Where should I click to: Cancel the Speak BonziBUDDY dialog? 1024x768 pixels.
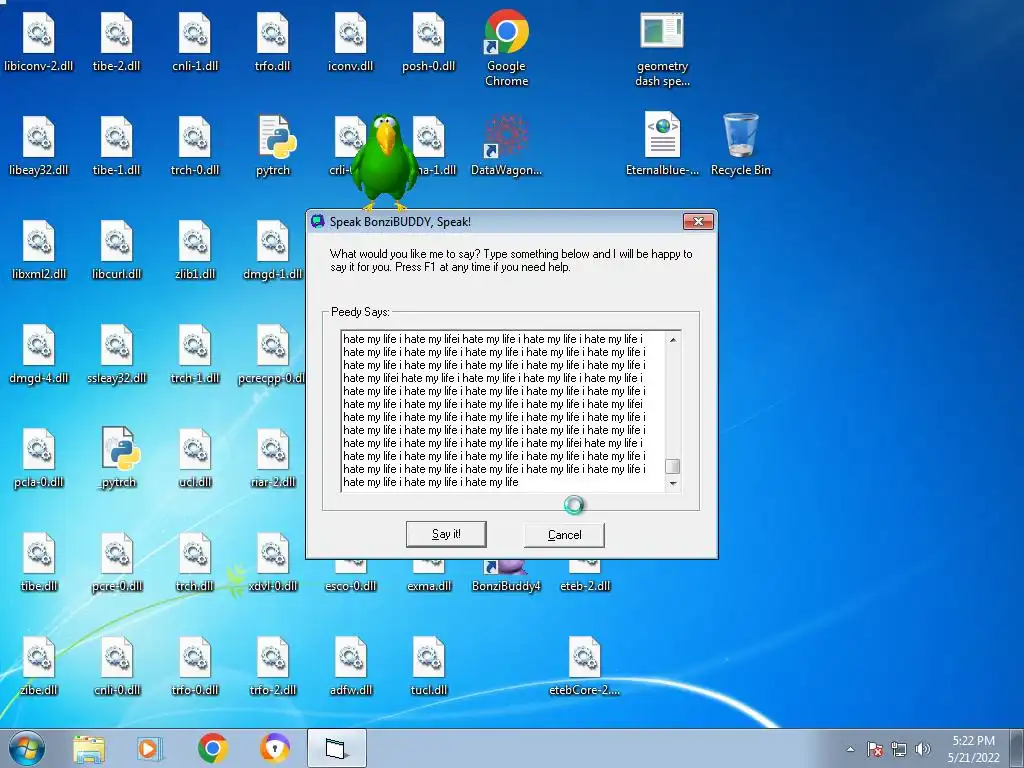tap(564, 535)
